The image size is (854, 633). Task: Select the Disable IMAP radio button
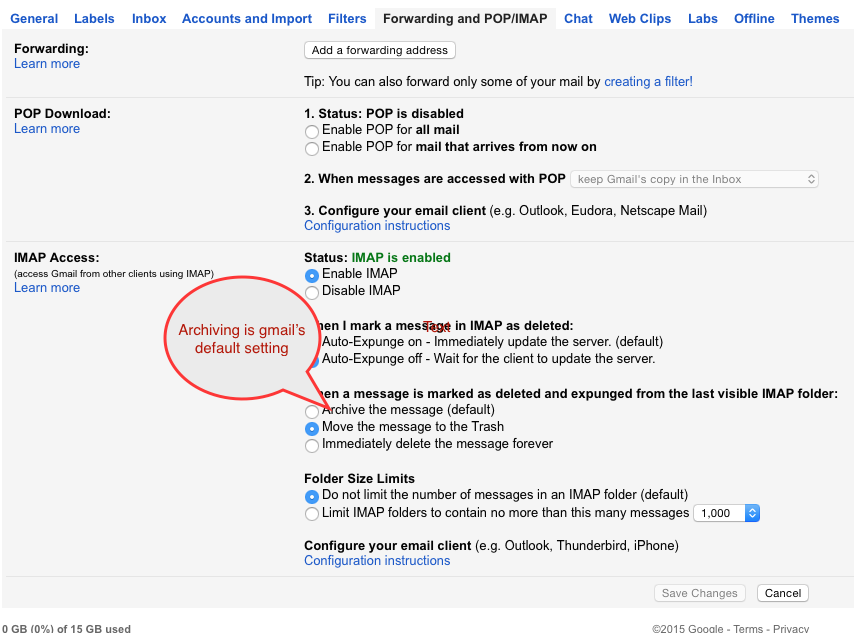[x=312, y=292]
